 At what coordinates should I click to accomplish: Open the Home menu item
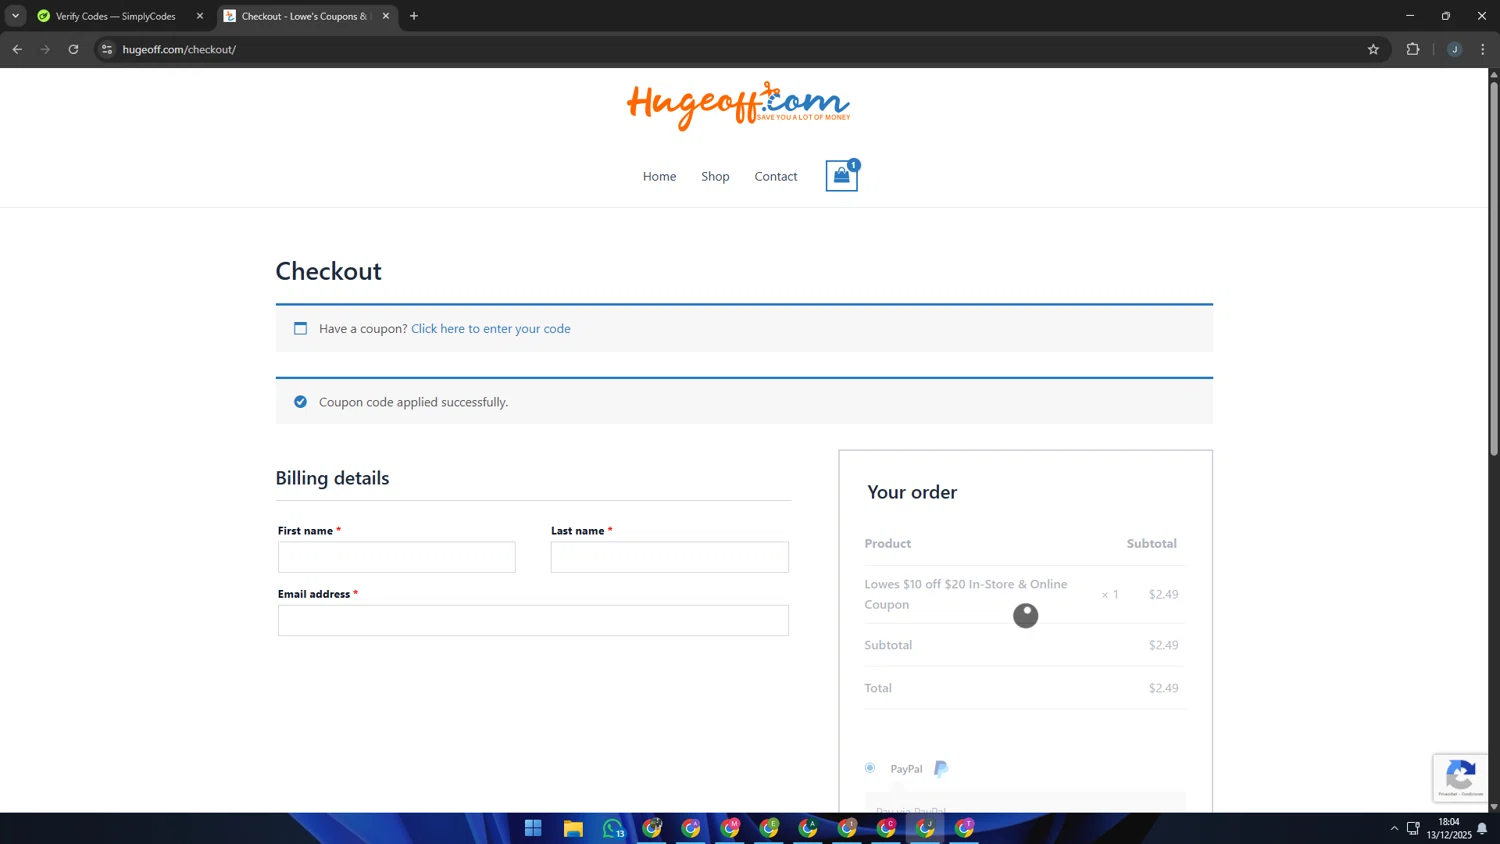659,176
